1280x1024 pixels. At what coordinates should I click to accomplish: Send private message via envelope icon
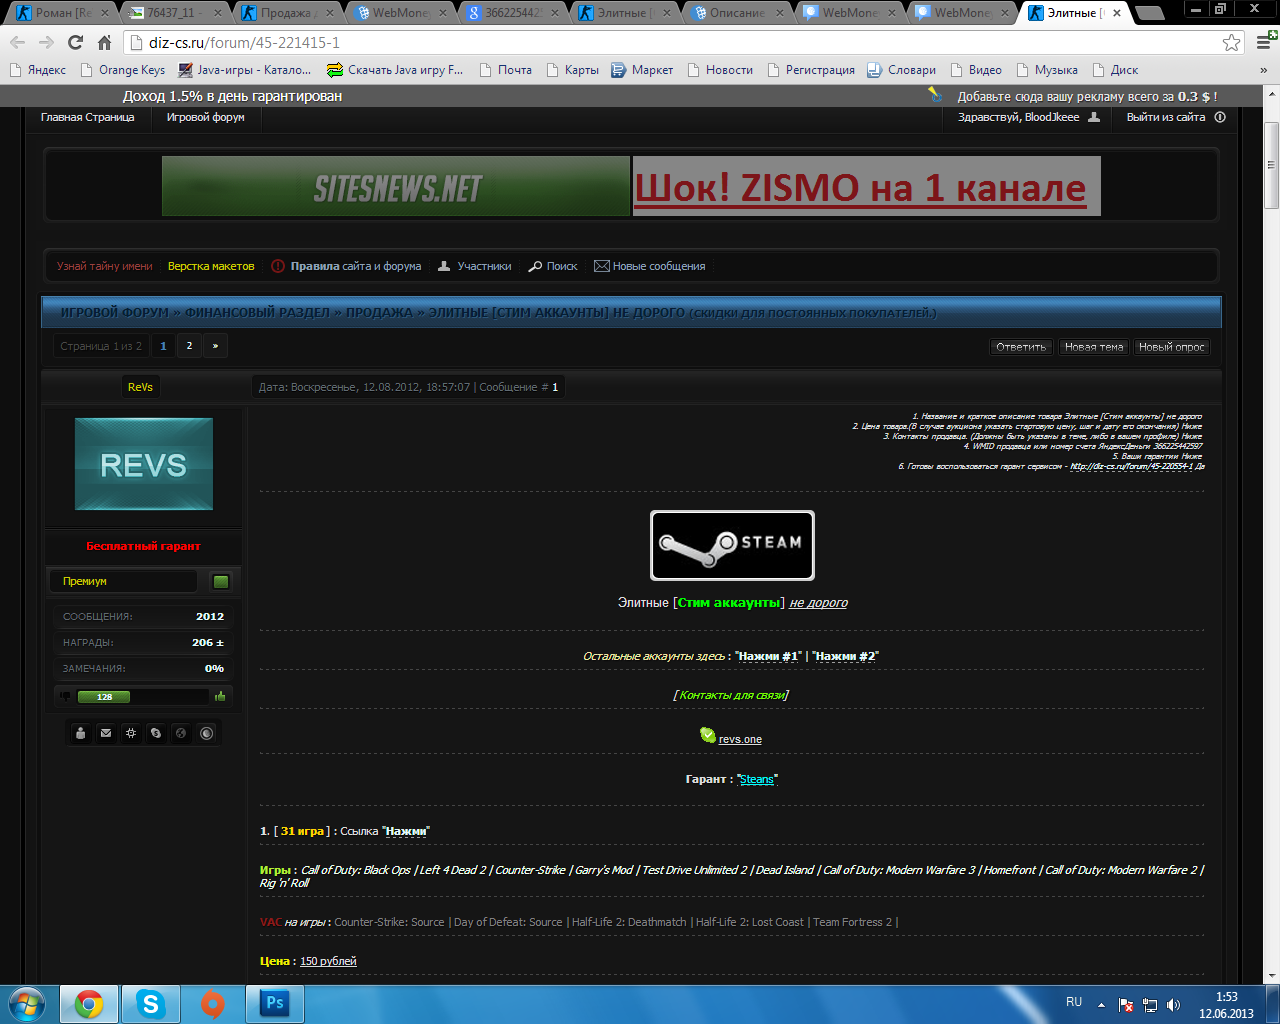(x=106, y=733)
